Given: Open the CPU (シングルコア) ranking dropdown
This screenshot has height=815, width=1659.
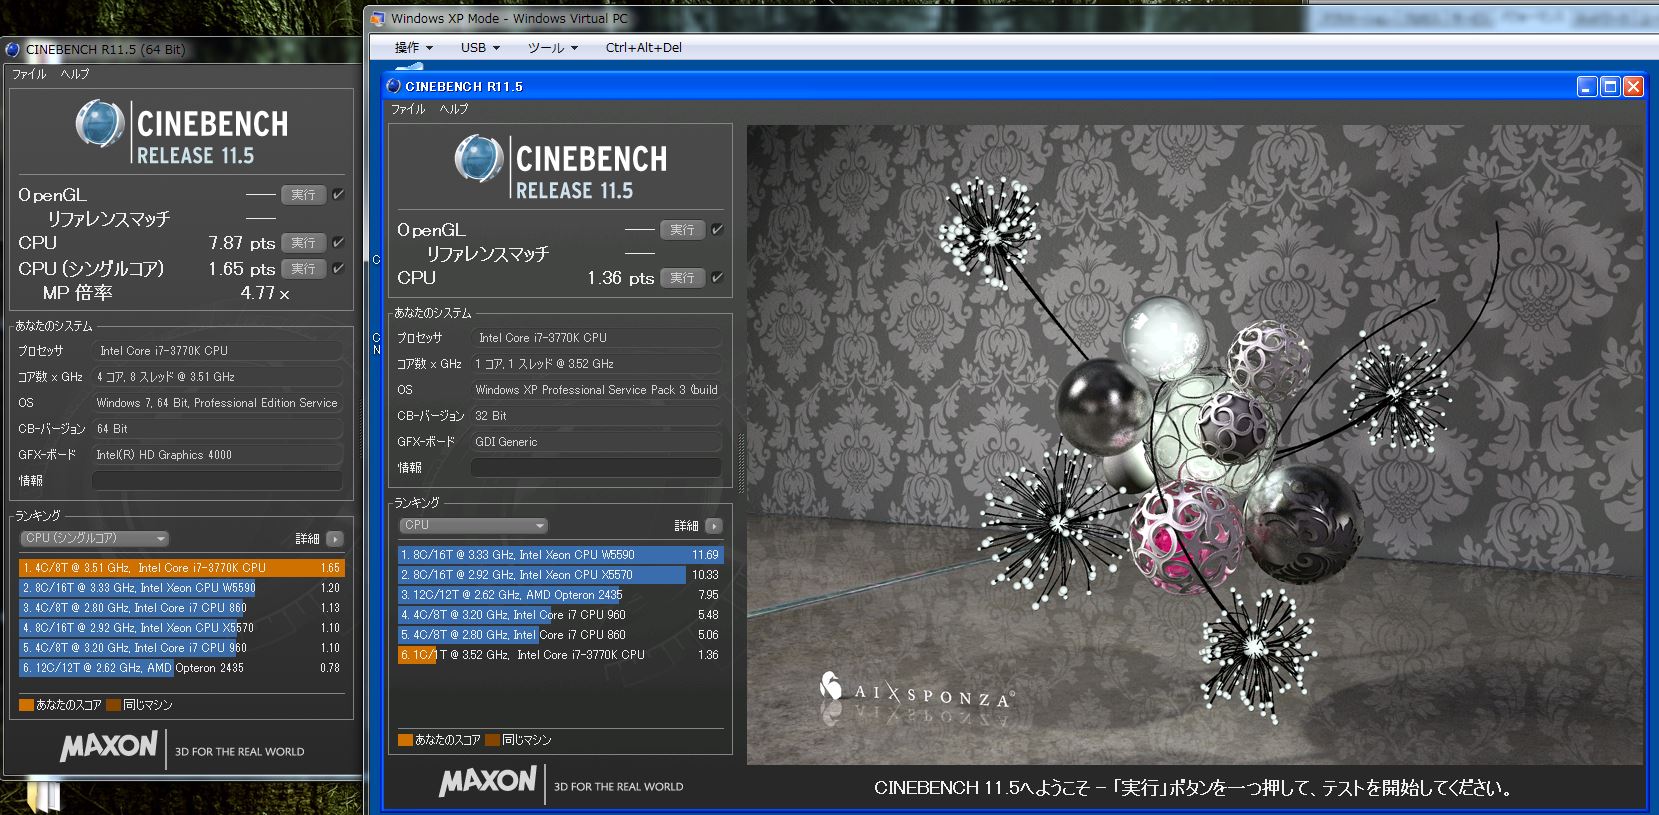Looking at the screenshot, I should pyautogui.click(x=94, y=538).
